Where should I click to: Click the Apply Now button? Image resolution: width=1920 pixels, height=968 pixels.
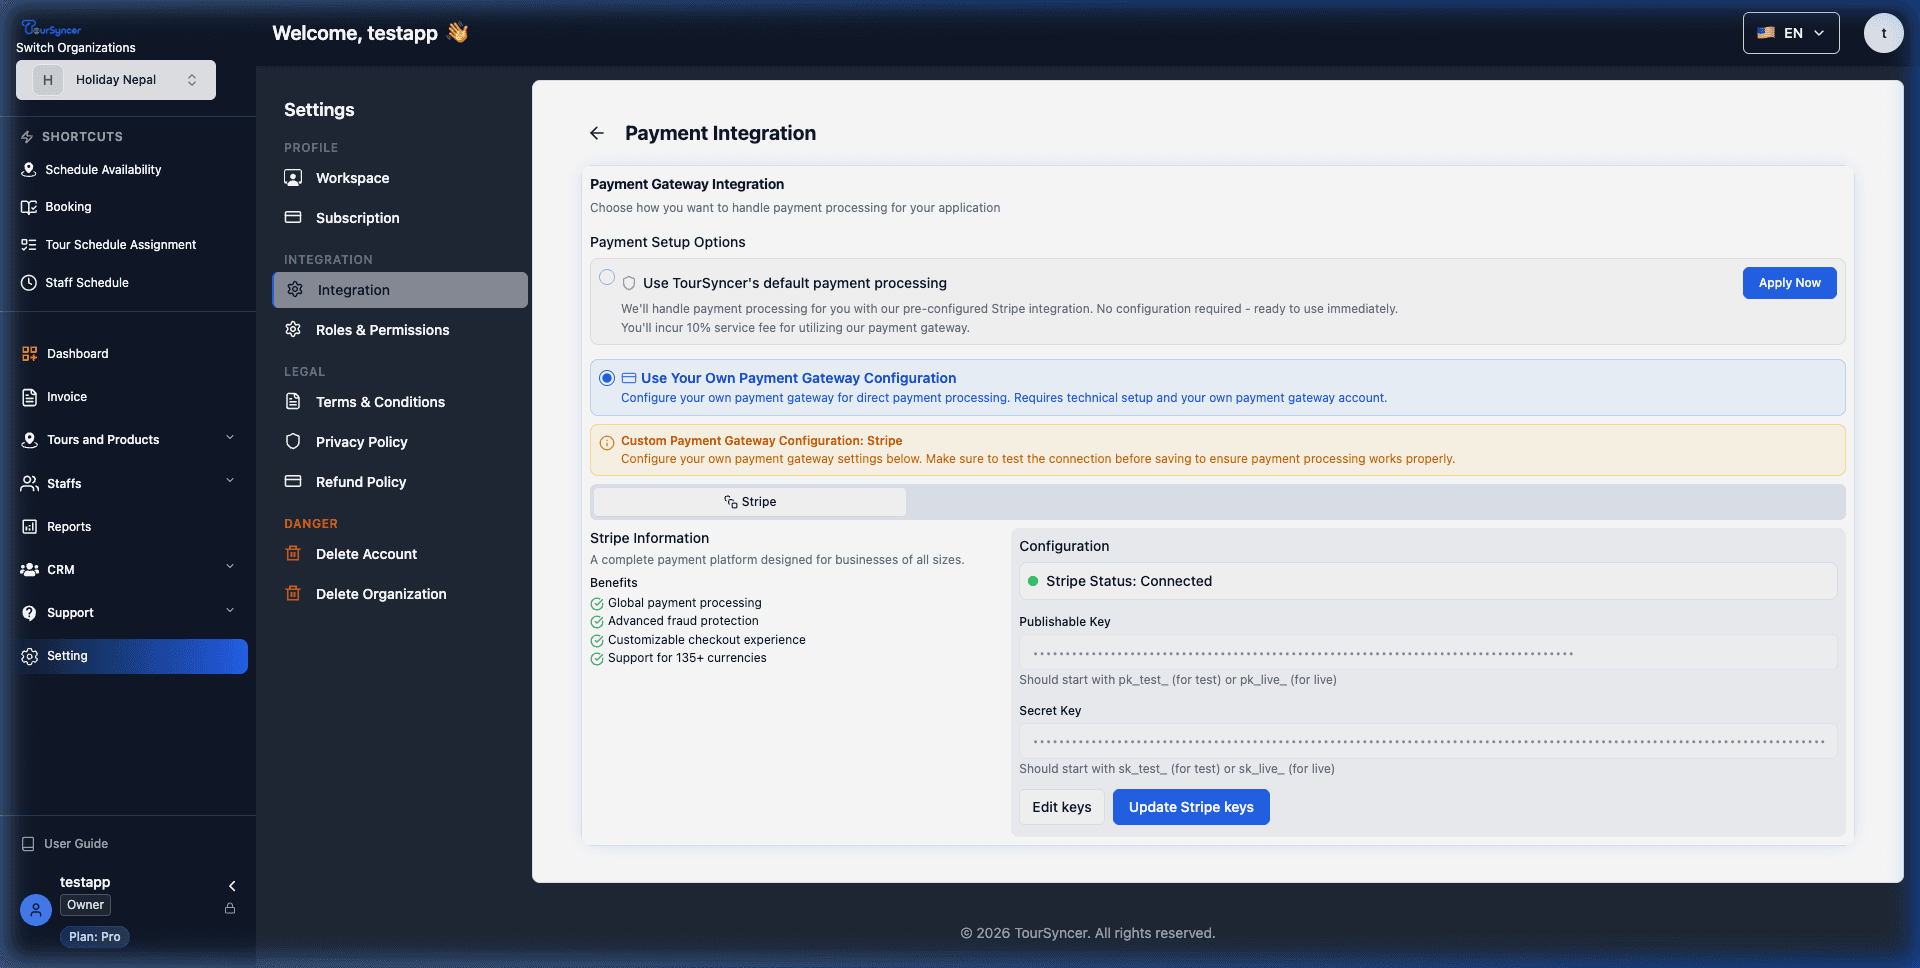pyautogui.click(x=1789, y=283)
